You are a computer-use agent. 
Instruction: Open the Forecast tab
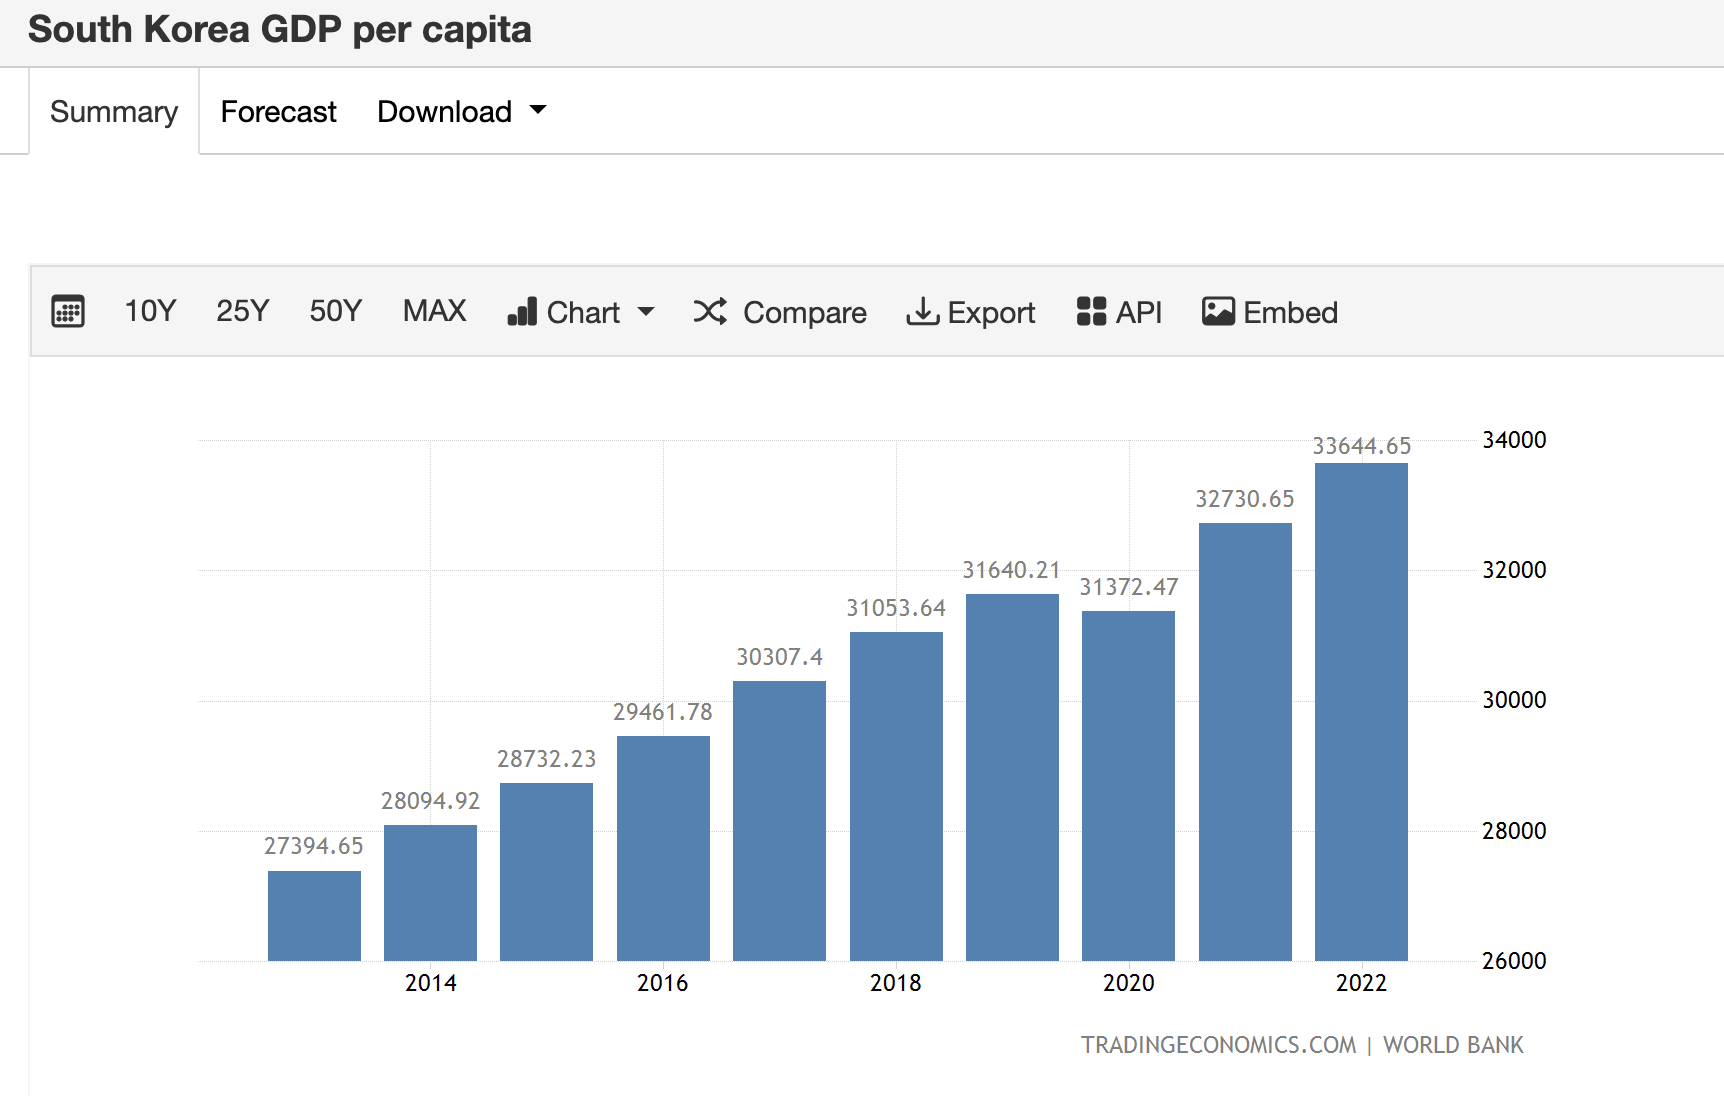pos(278,112)
